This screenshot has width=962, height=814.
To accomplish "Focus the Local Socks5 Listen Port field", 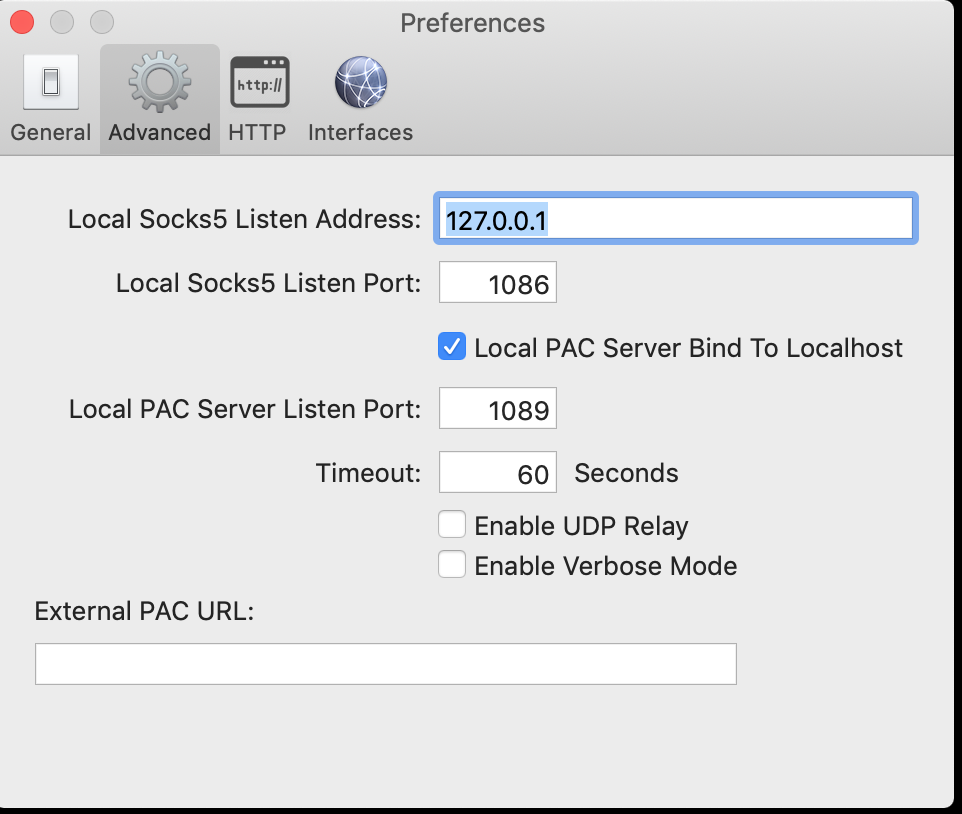I will coord(497,284).
